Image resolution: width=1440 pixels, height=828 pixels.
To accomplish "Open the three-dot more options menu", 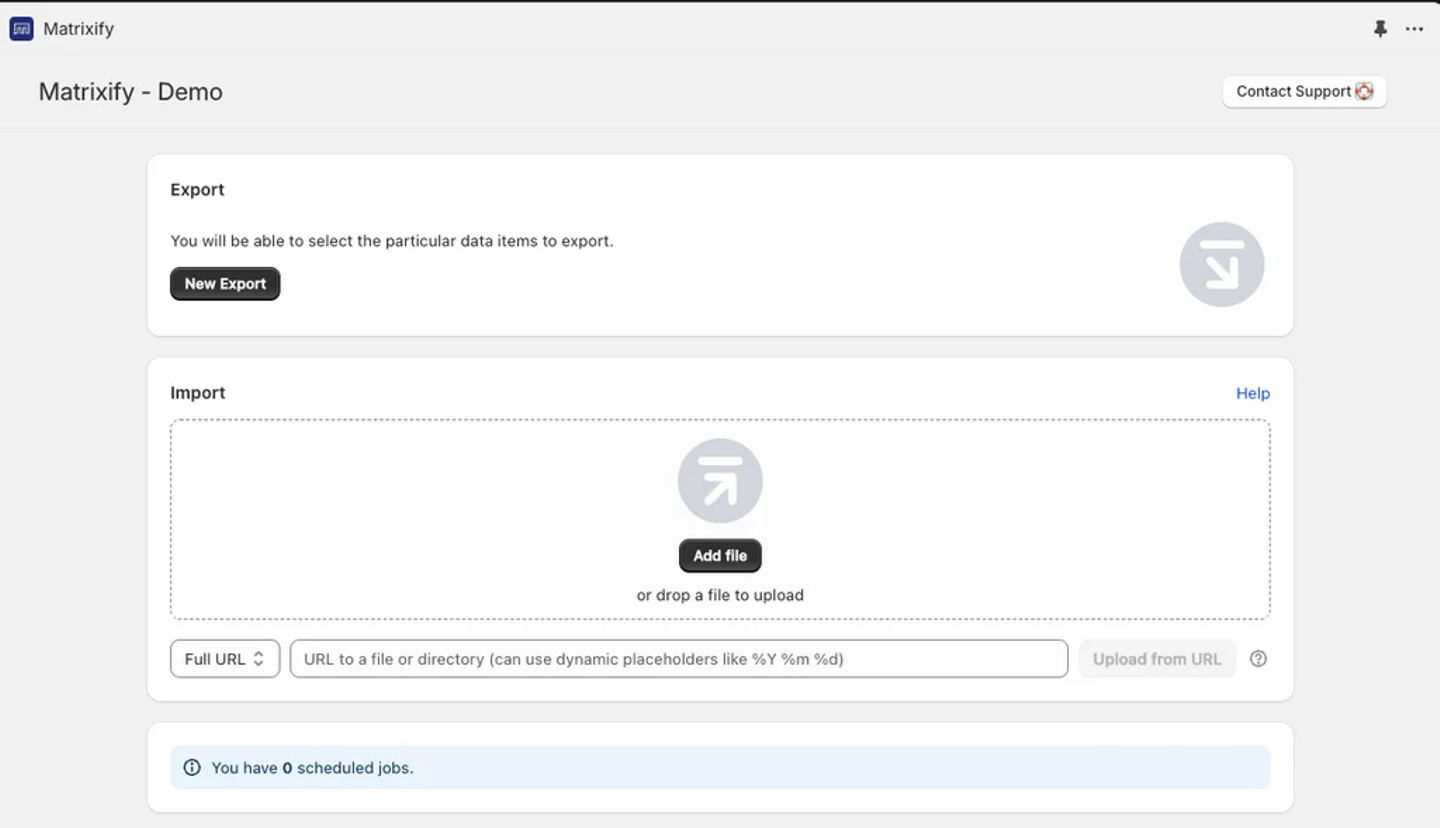I will tap(1414, 29).
